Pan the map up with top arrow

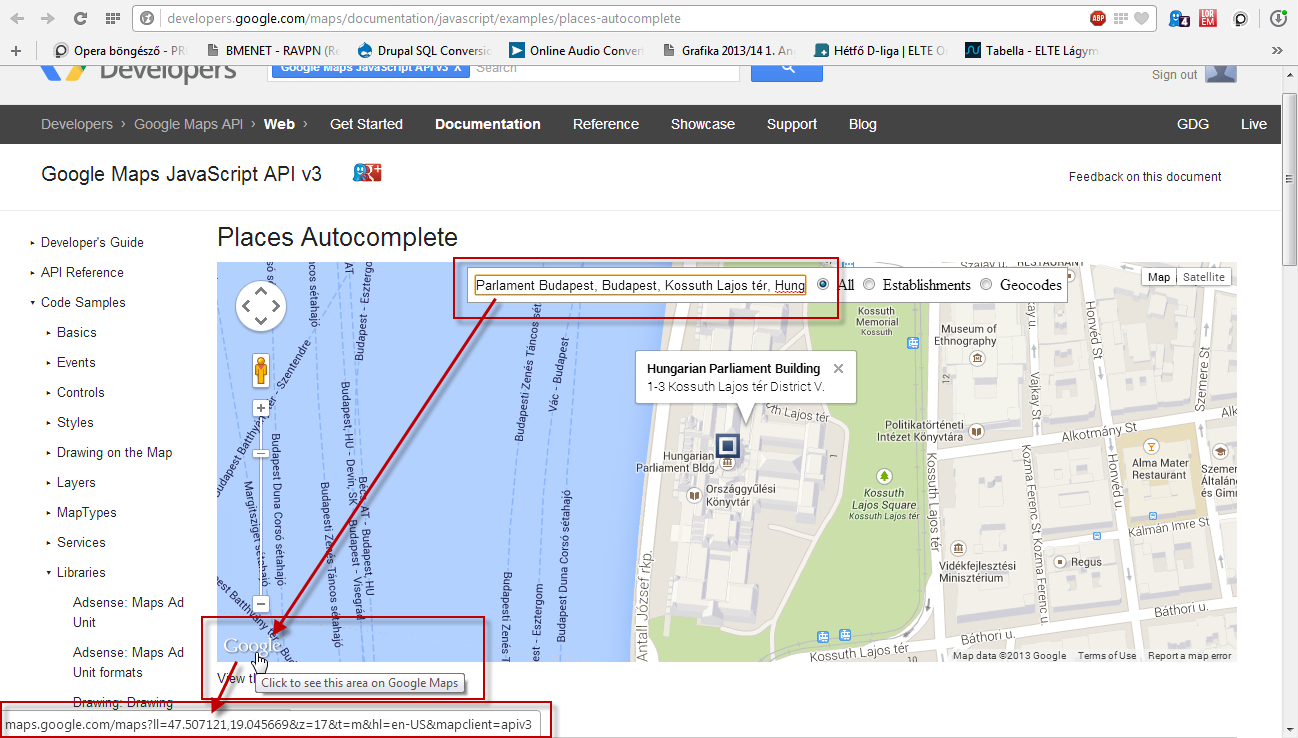(261, 292)
